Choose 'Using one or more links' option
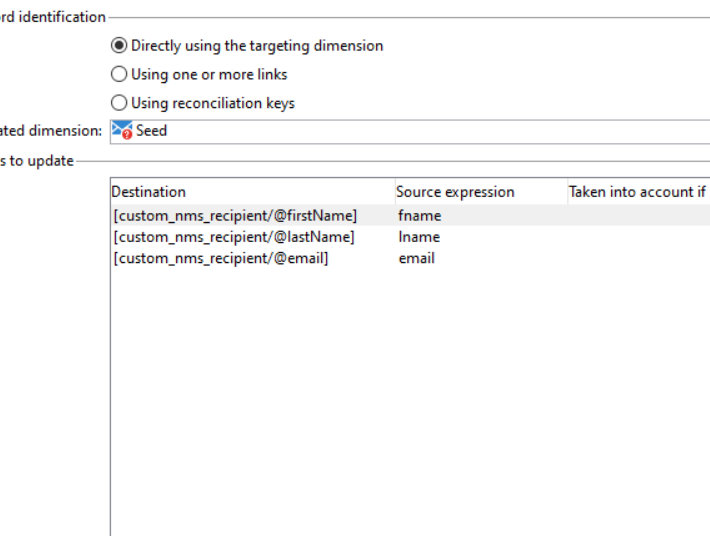710x536 pixels. 120,74
